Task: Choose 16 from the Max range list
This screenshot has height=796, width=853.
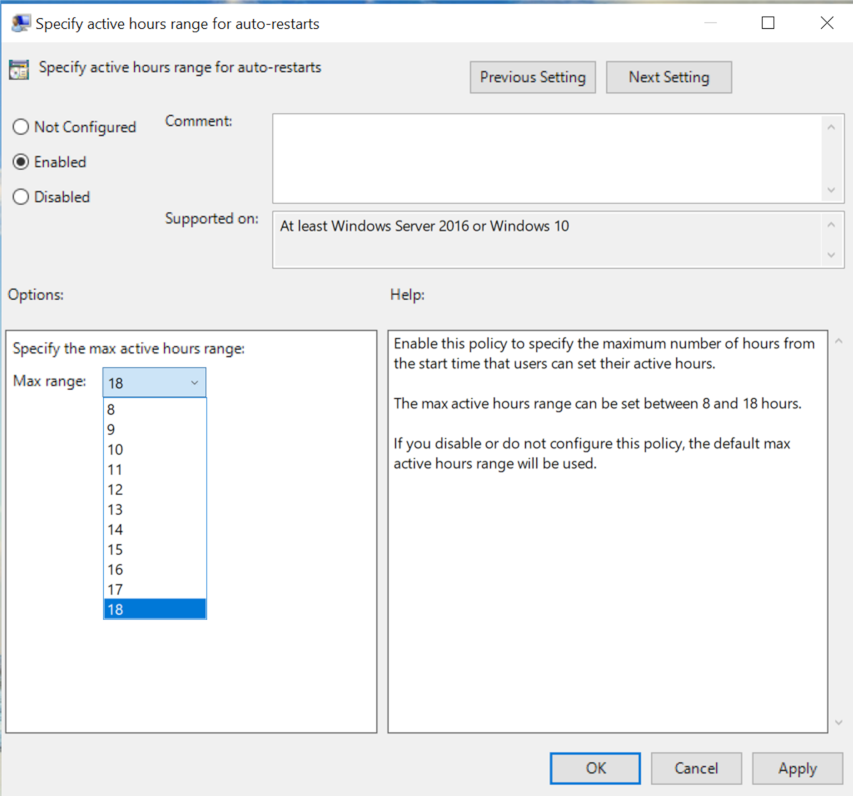Action: click(154, 570)
